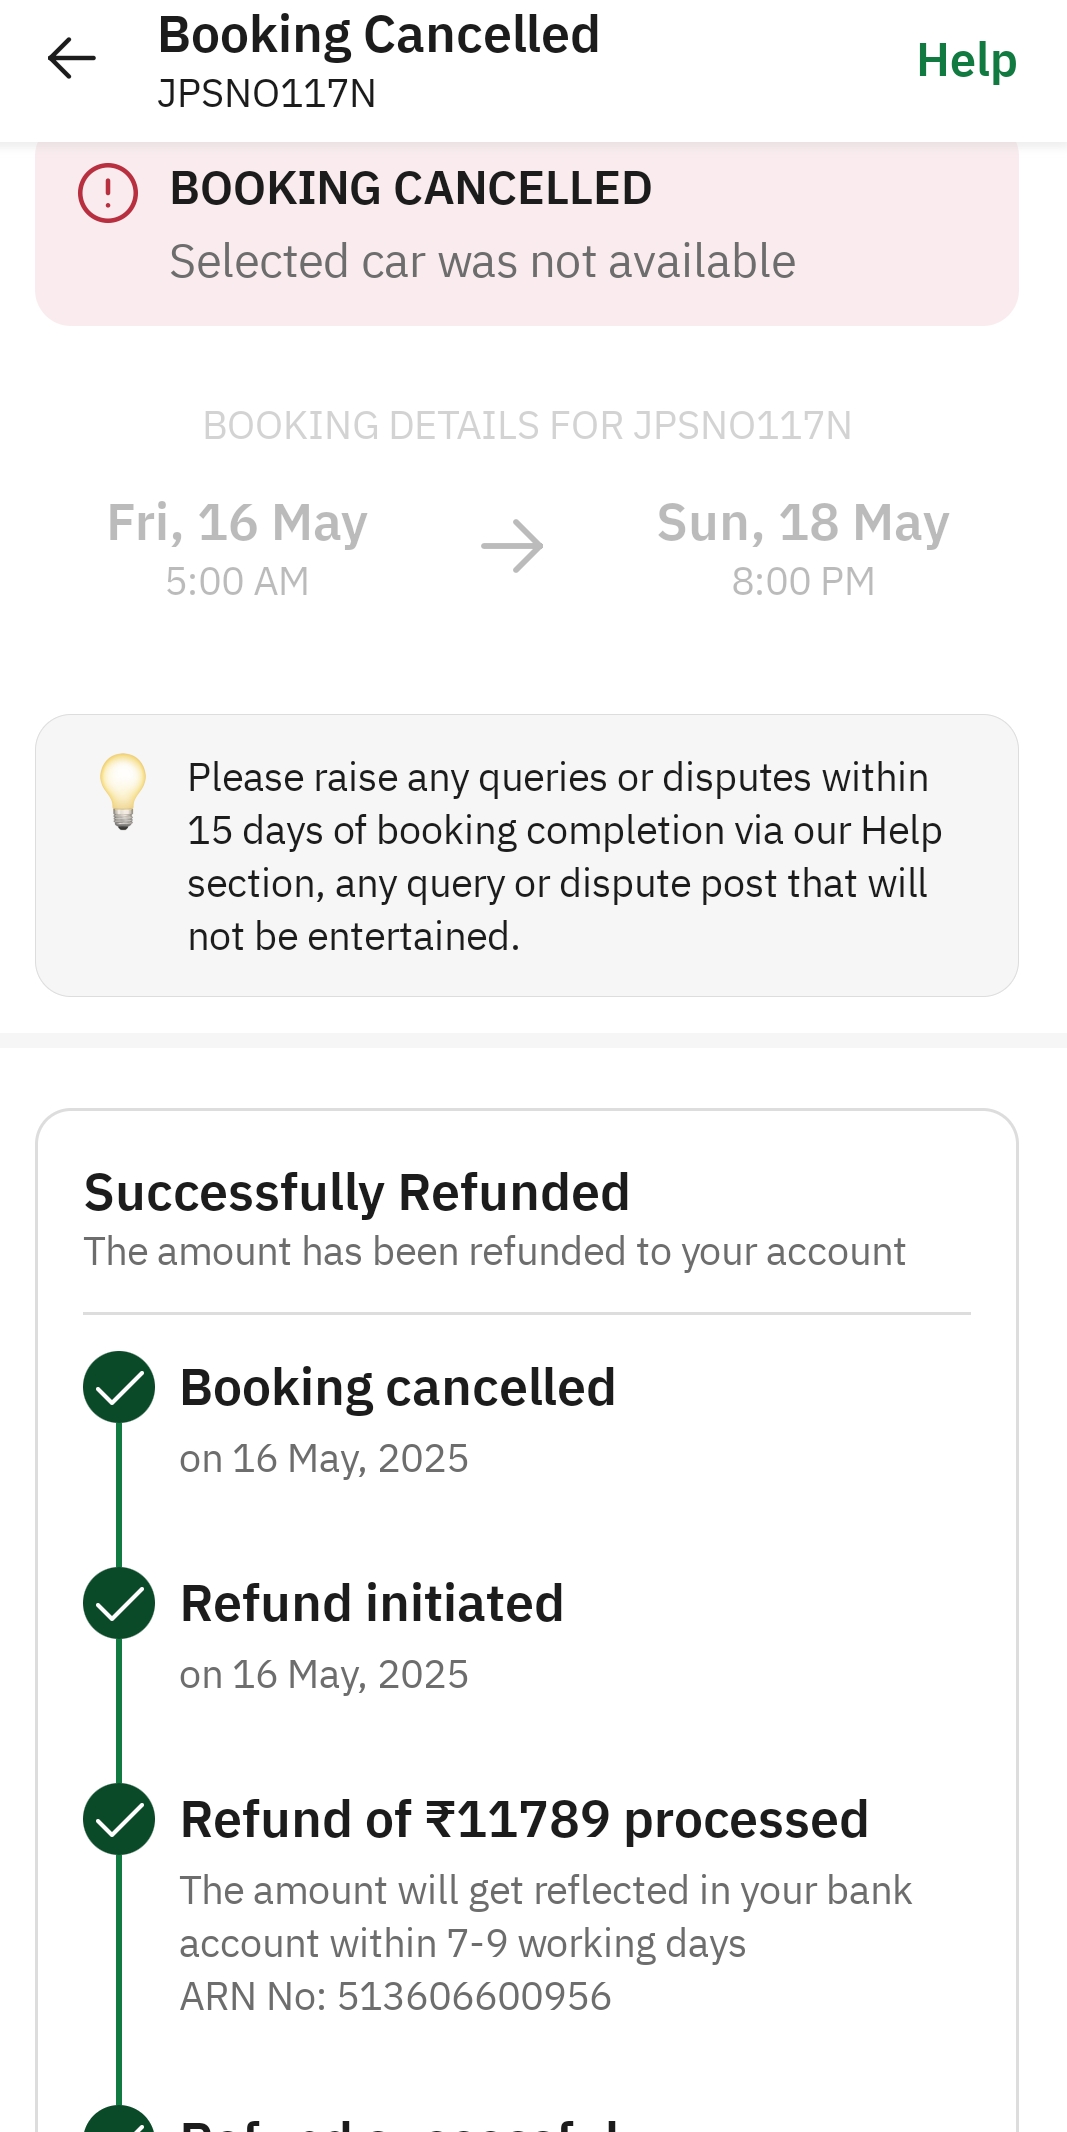This screenshot has height=2132, width=1067.
Task: Tap the partially visible bottom checkmark
Action: pos(119,2118)
